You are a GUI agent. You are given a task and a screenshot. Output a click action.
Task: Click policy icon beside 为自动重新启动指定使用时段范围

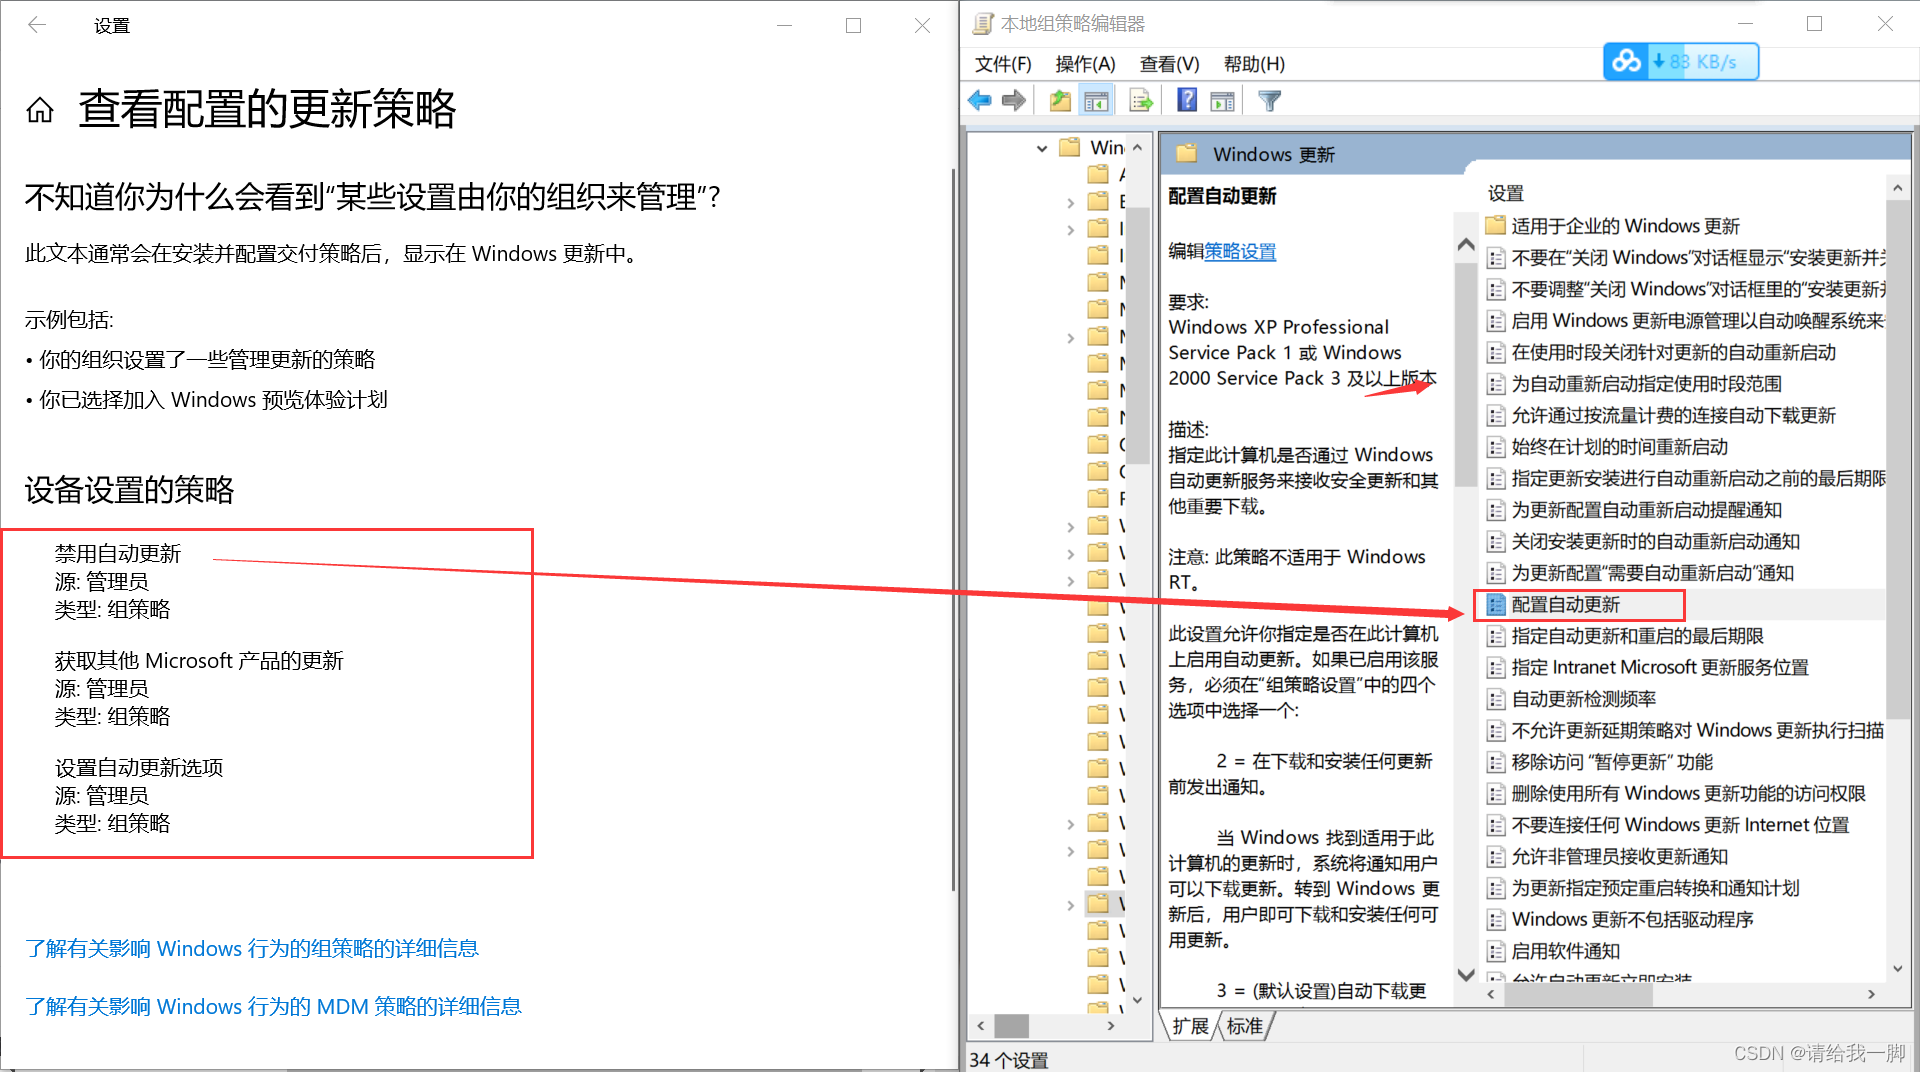1496,384
